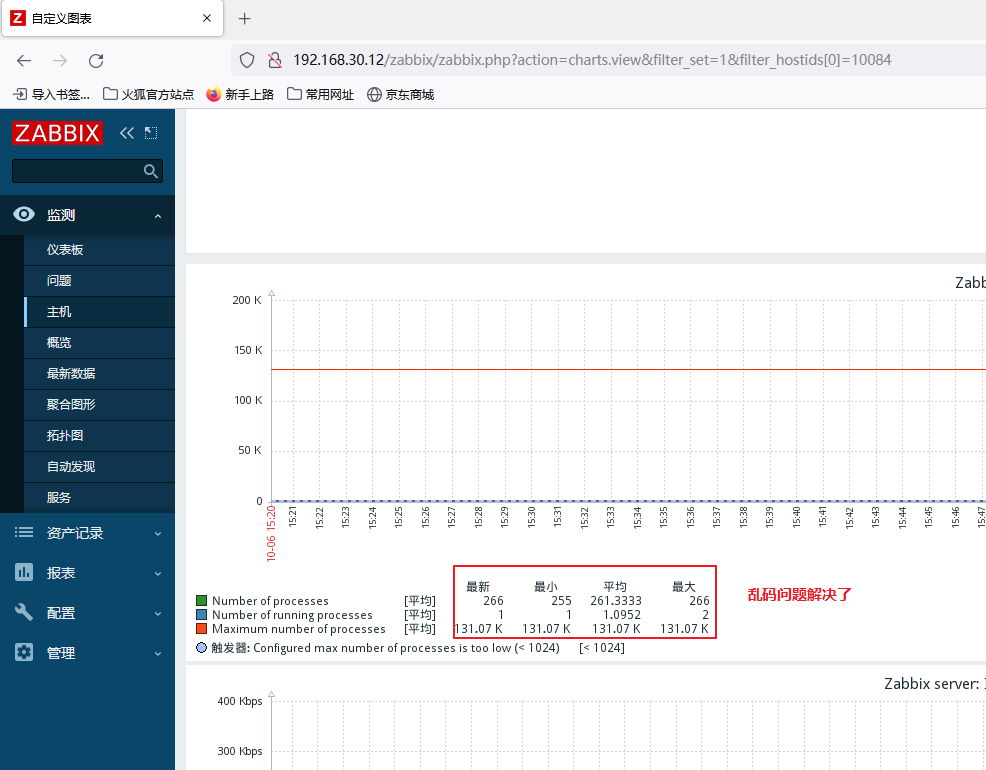
Task: Select the 自定义图表 browser tab
Action: pos(113,18)
